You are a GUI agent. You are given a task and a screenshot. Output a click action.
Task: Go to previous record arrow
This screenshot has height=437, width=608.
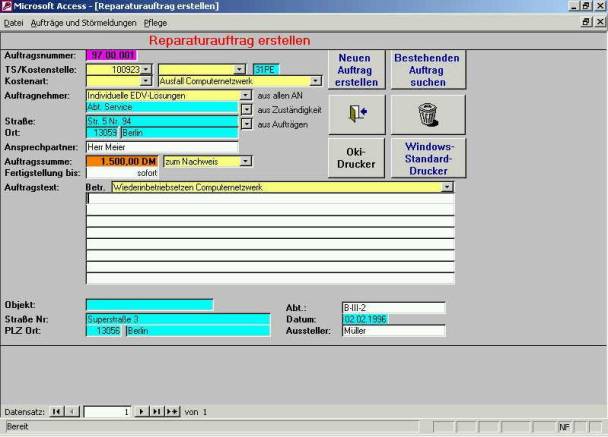click(73, 411)
